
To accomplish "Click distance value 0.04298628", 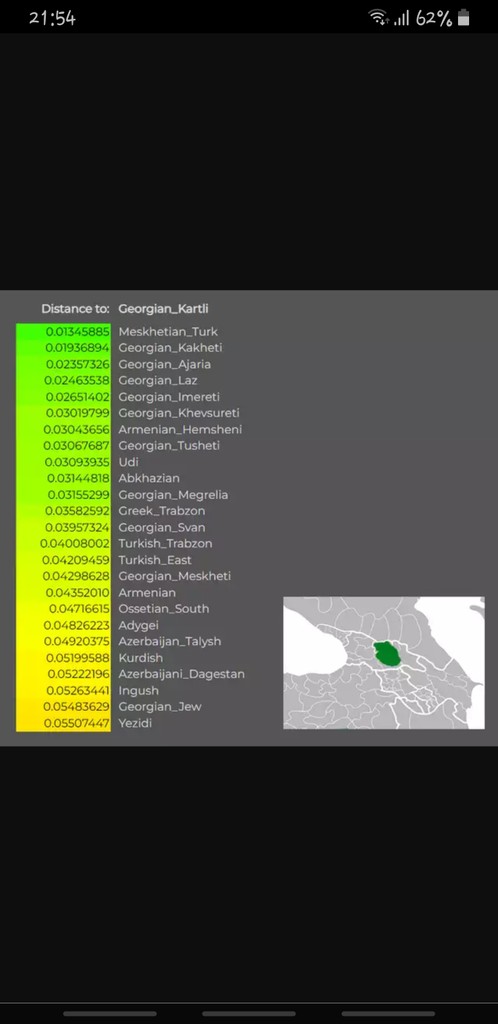I will pyautogui.click(x=76, y=577).
